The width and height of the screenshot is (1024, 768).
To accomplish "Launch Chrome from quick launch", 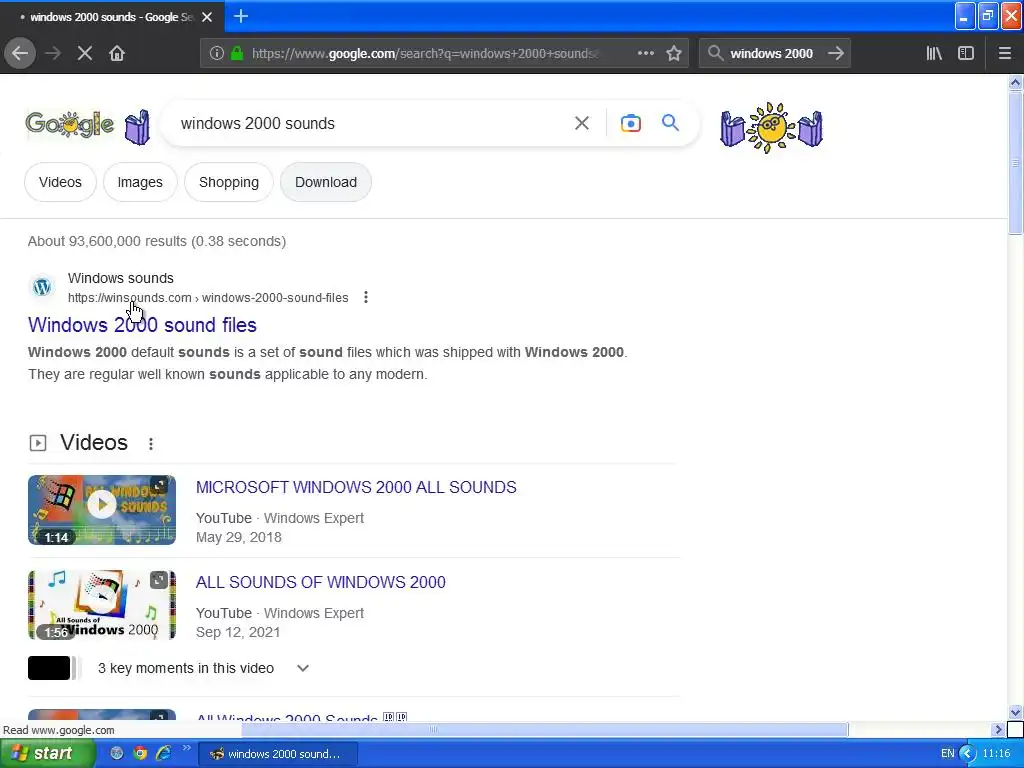I will (140, 753).
